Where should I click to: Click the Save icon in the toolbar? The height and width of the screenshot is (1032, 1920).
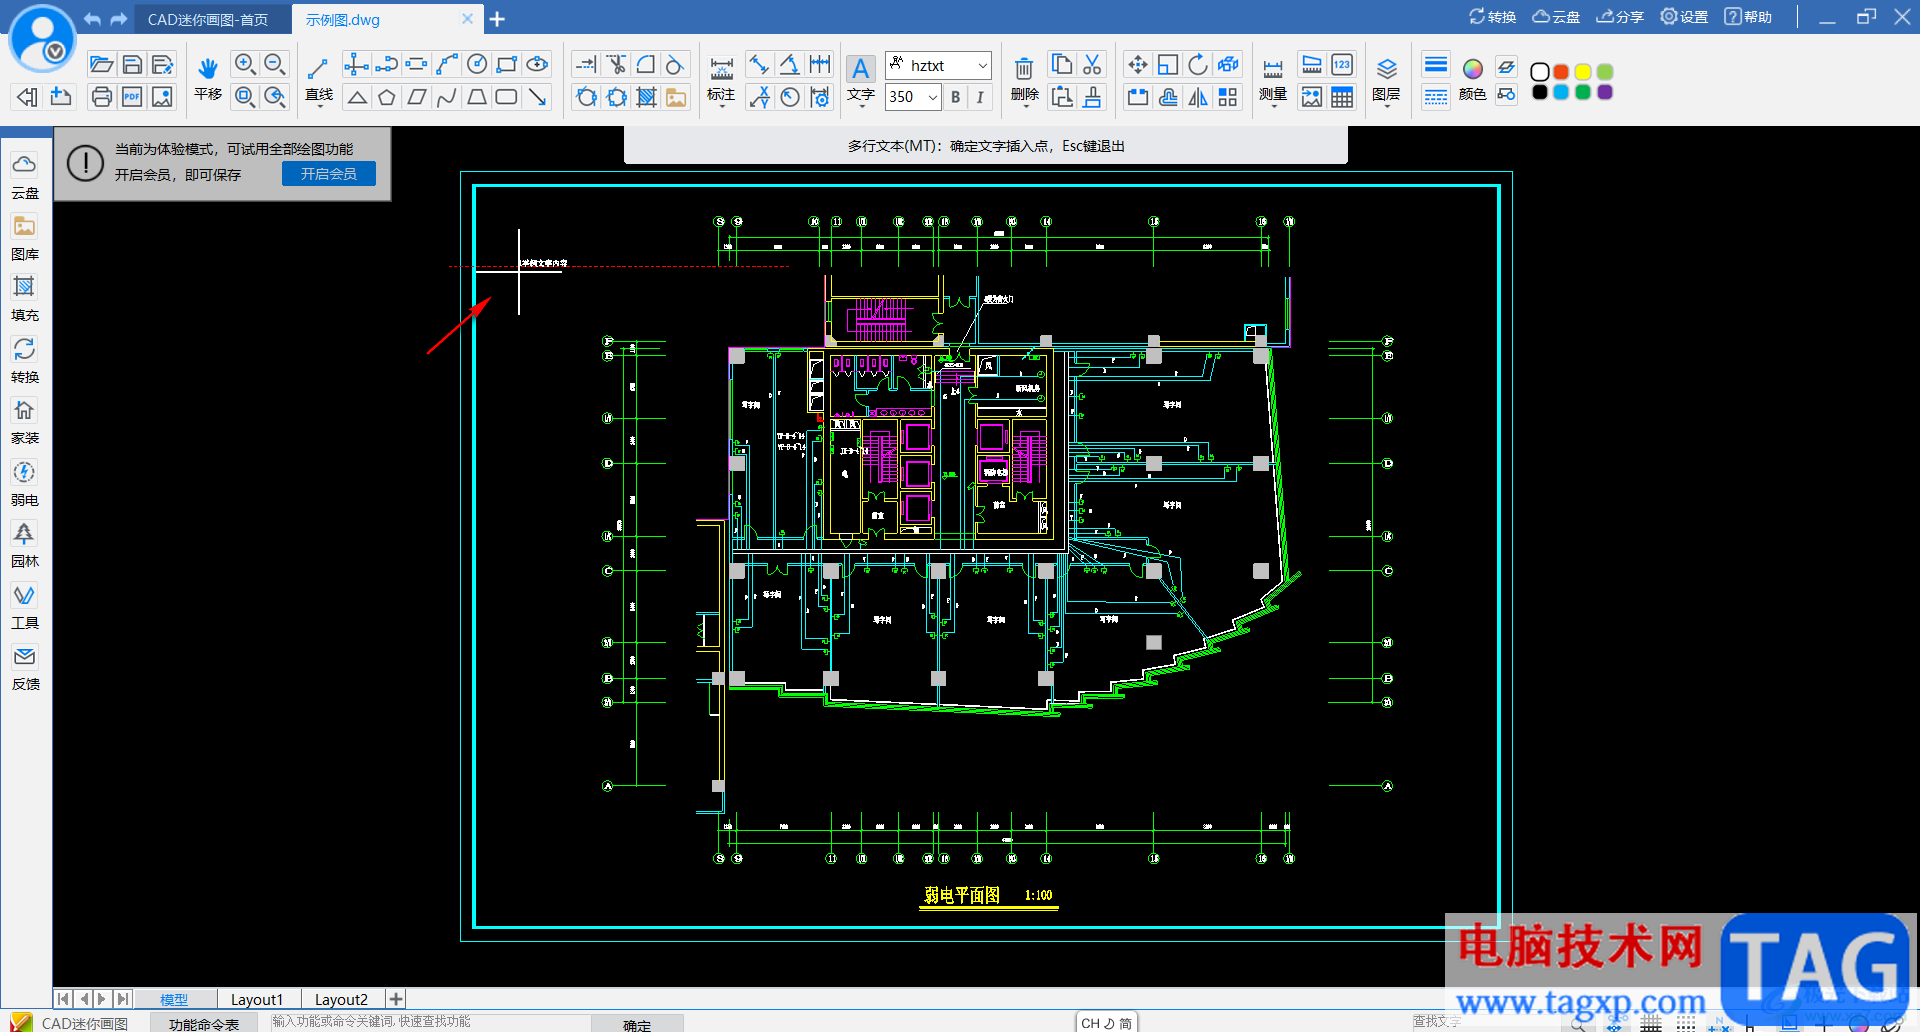point(132,65)
